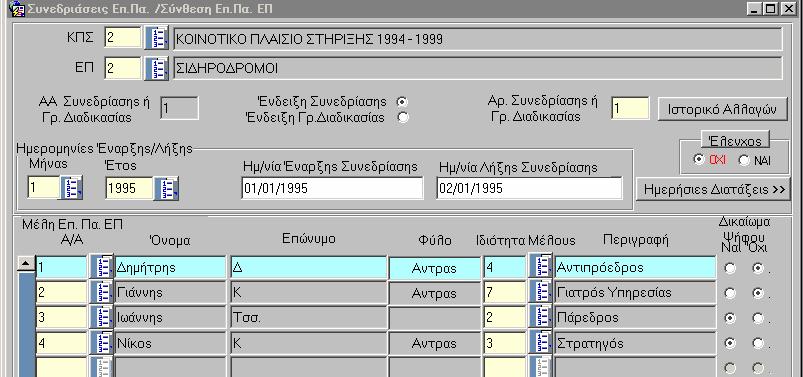The image size is (803, 377).
Task: Click the description cell Πάρεδρος
Action: (x=635, y=317)
